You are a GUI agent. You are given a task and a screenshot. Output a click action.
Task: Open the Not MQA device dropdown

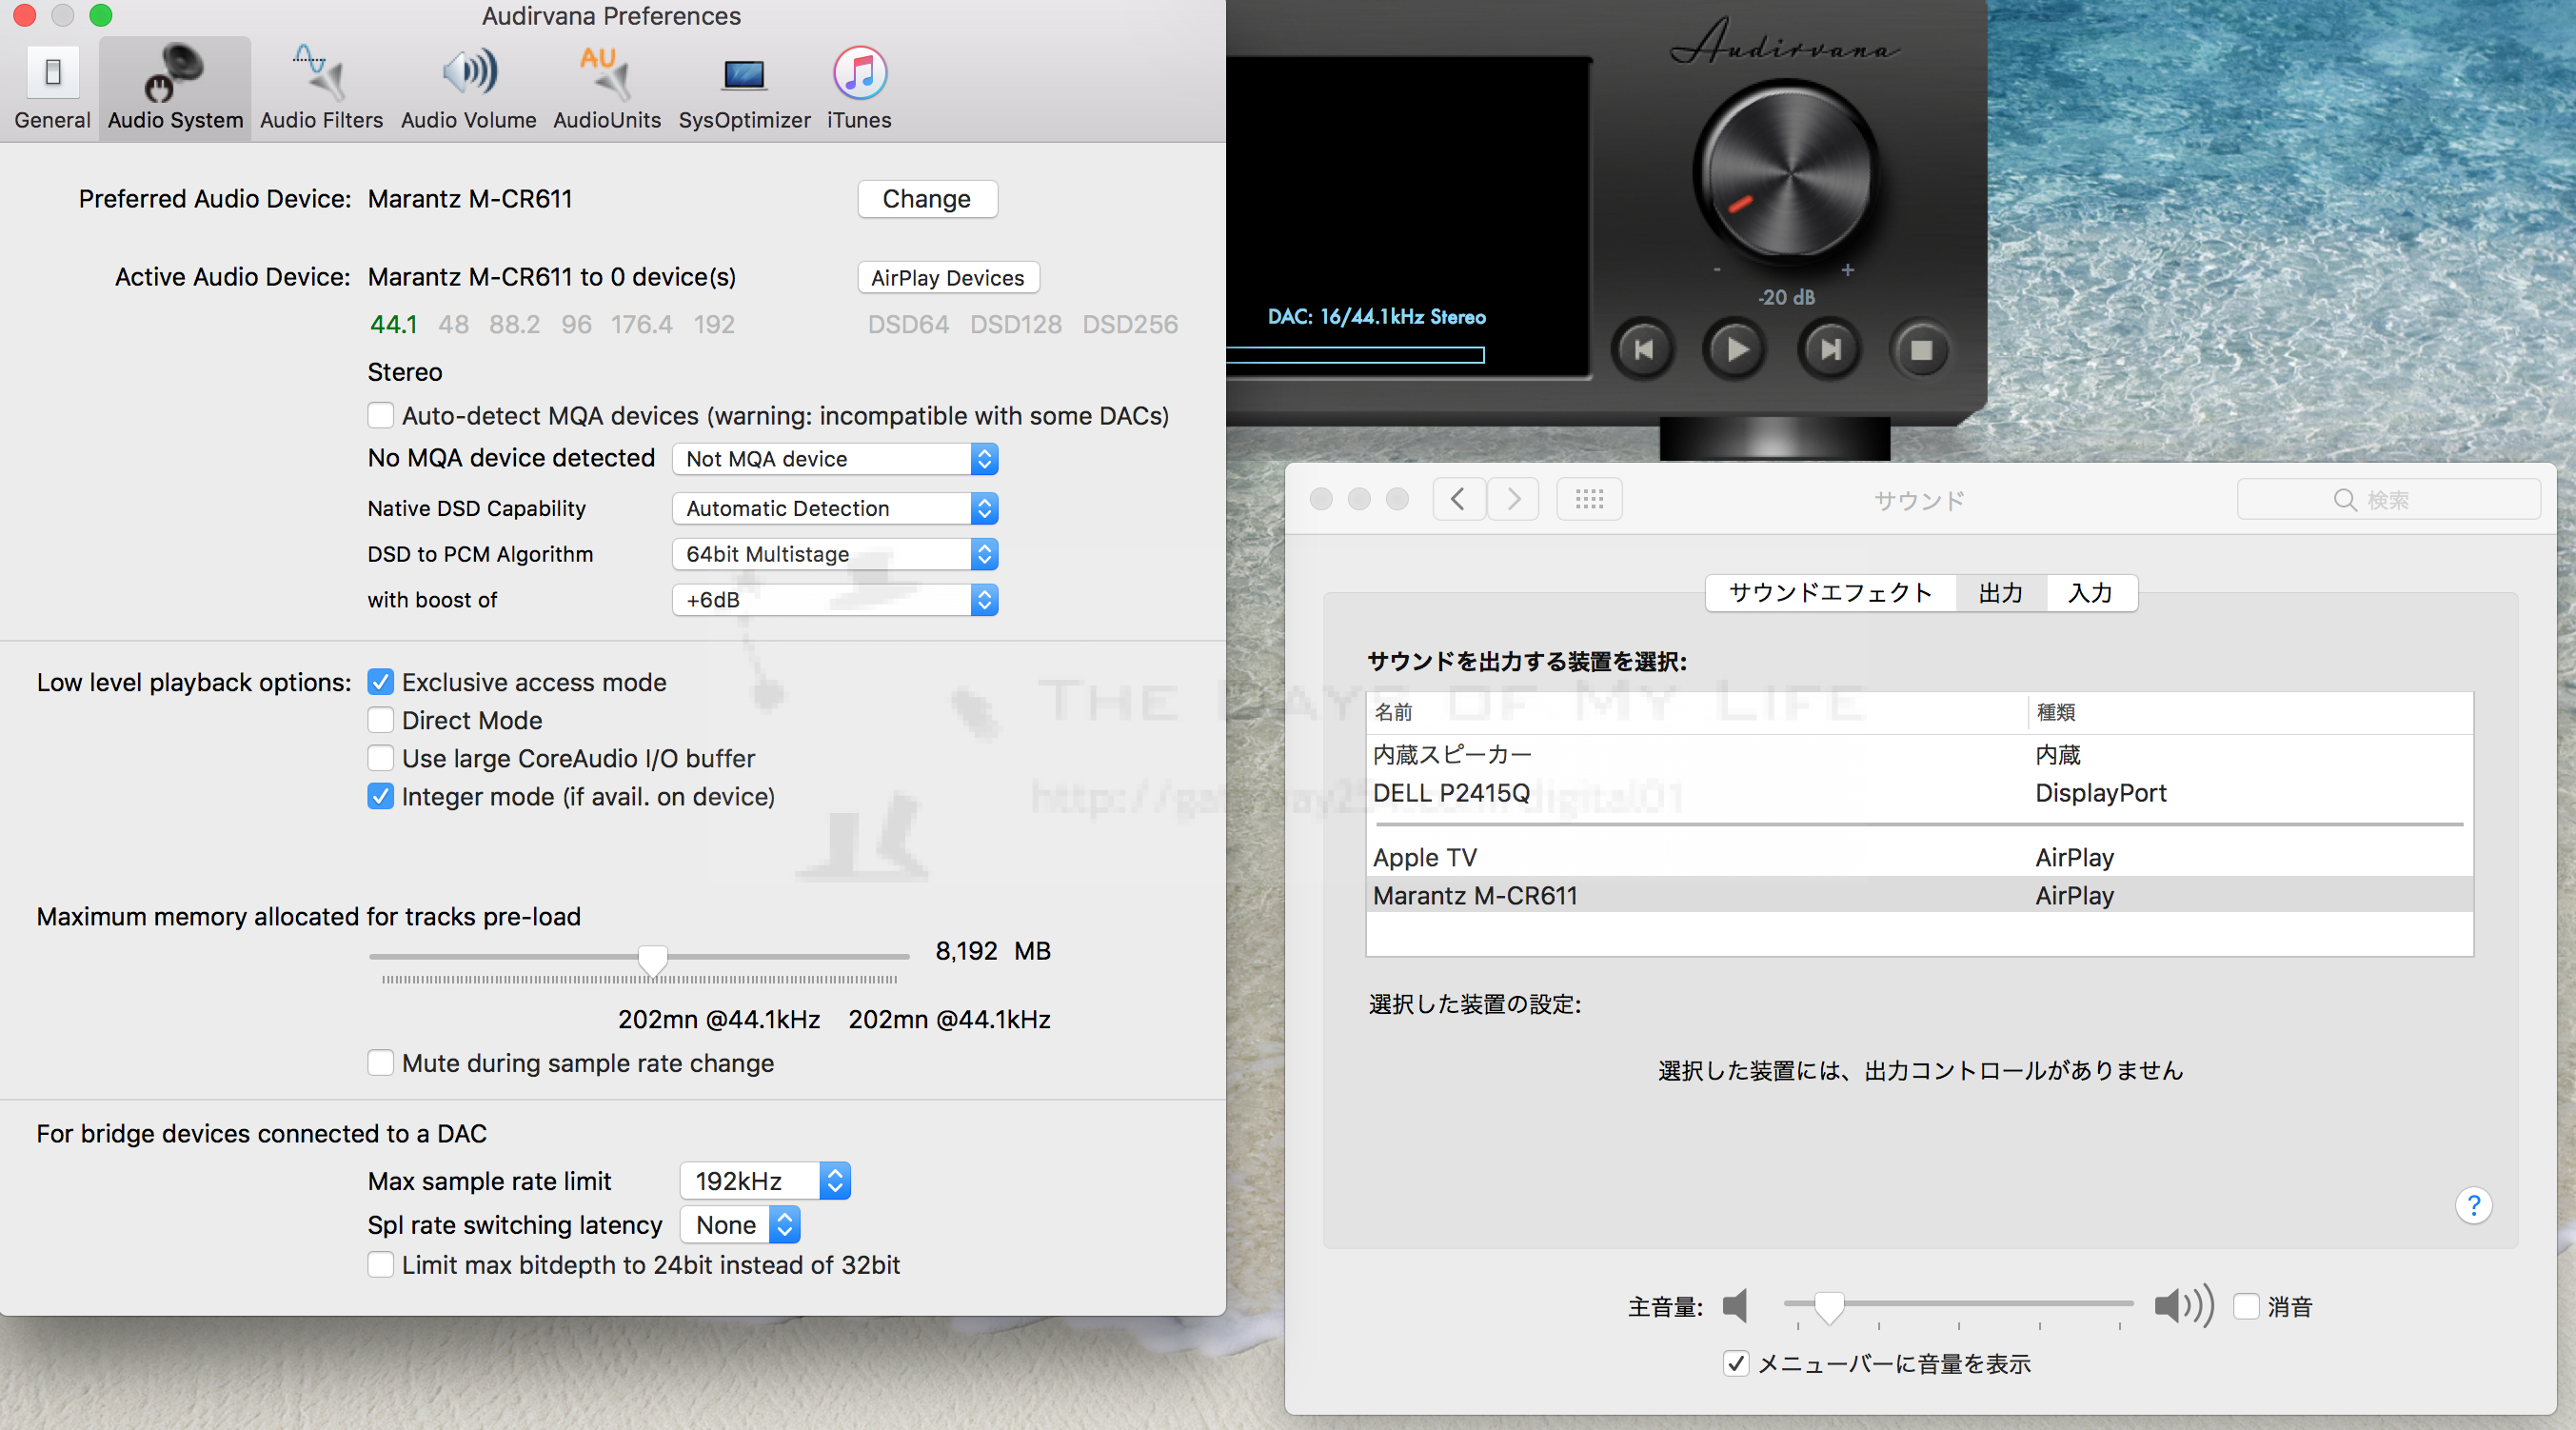(x=835, y=459)
